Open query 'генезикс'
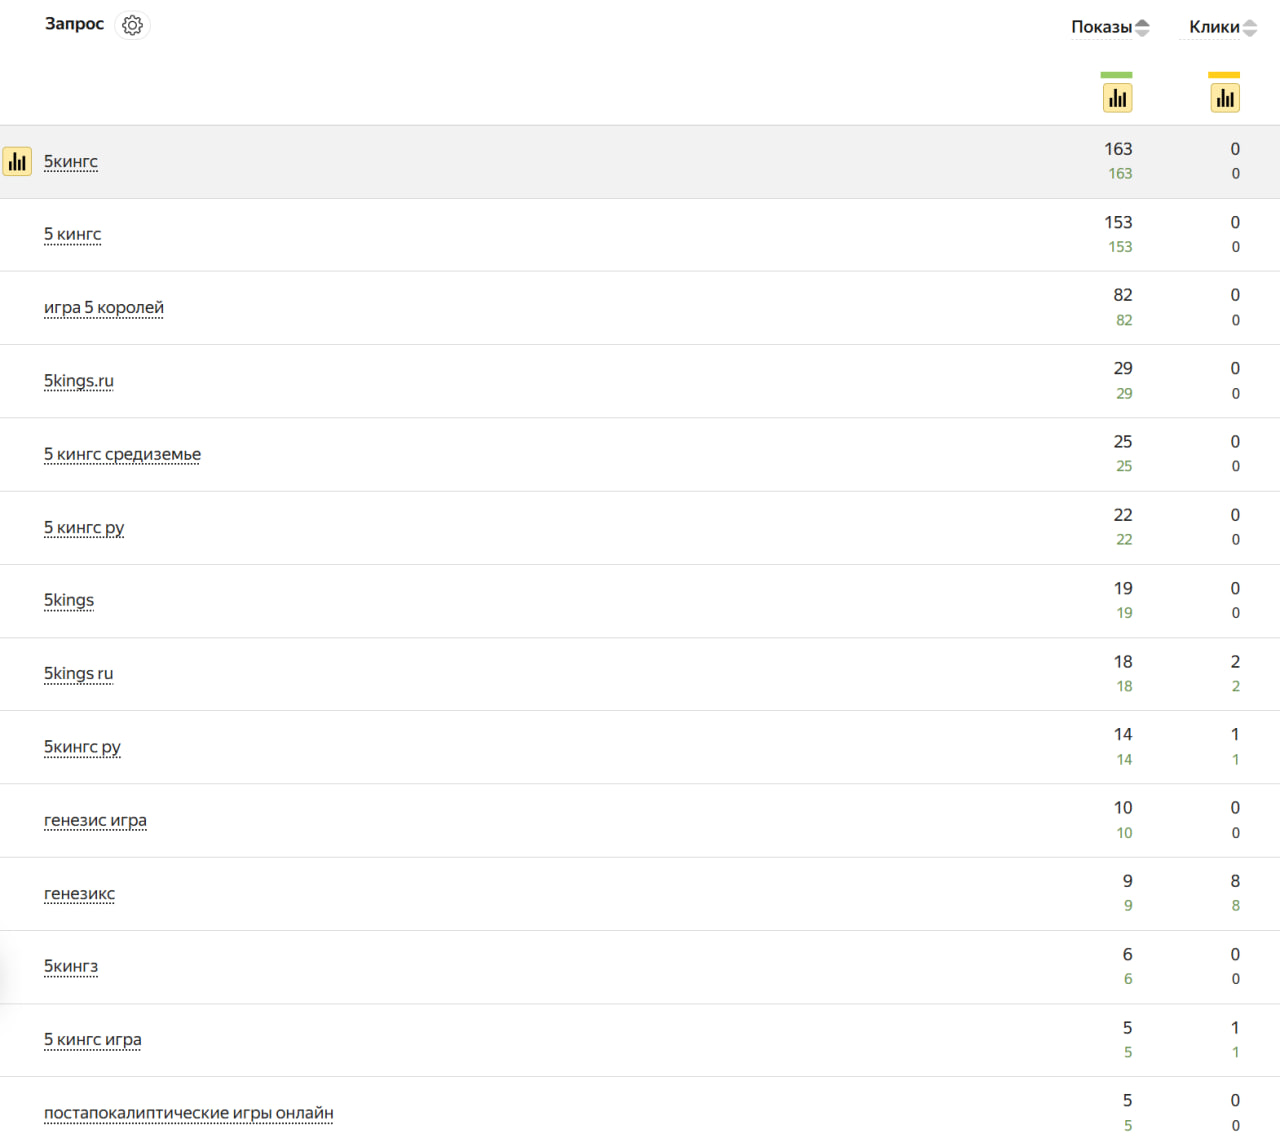The width and height of the screenshot is (1280, 1138). point(79,893)
